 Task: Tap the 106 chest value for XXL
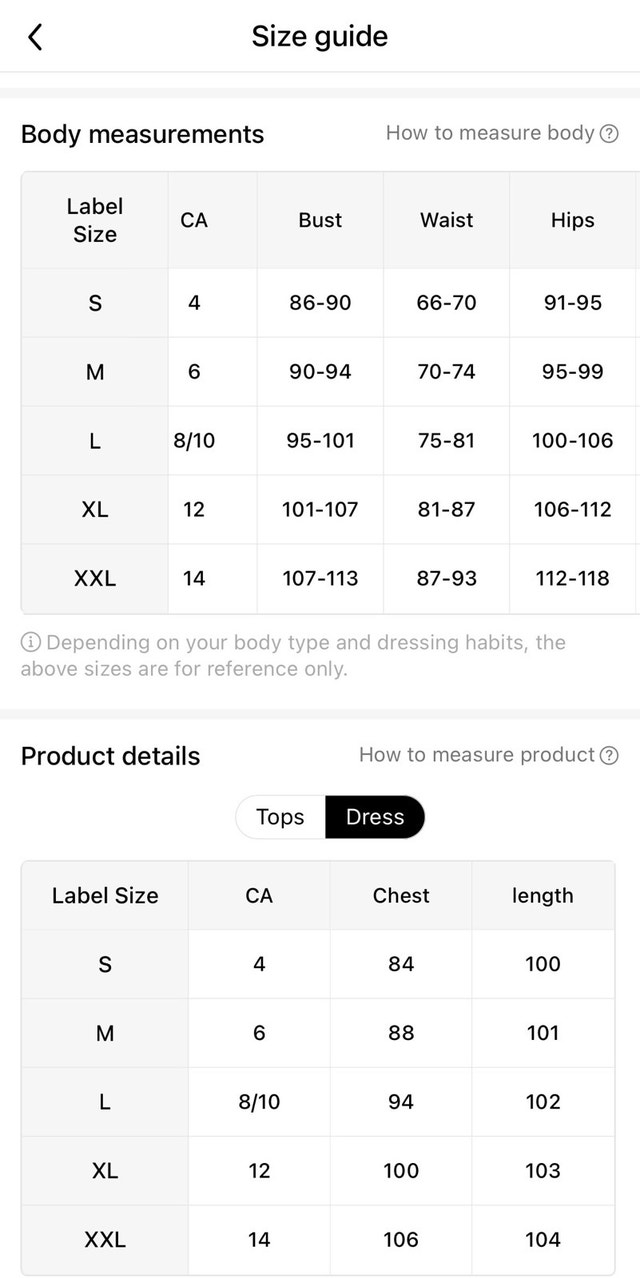pos(401,1240)
